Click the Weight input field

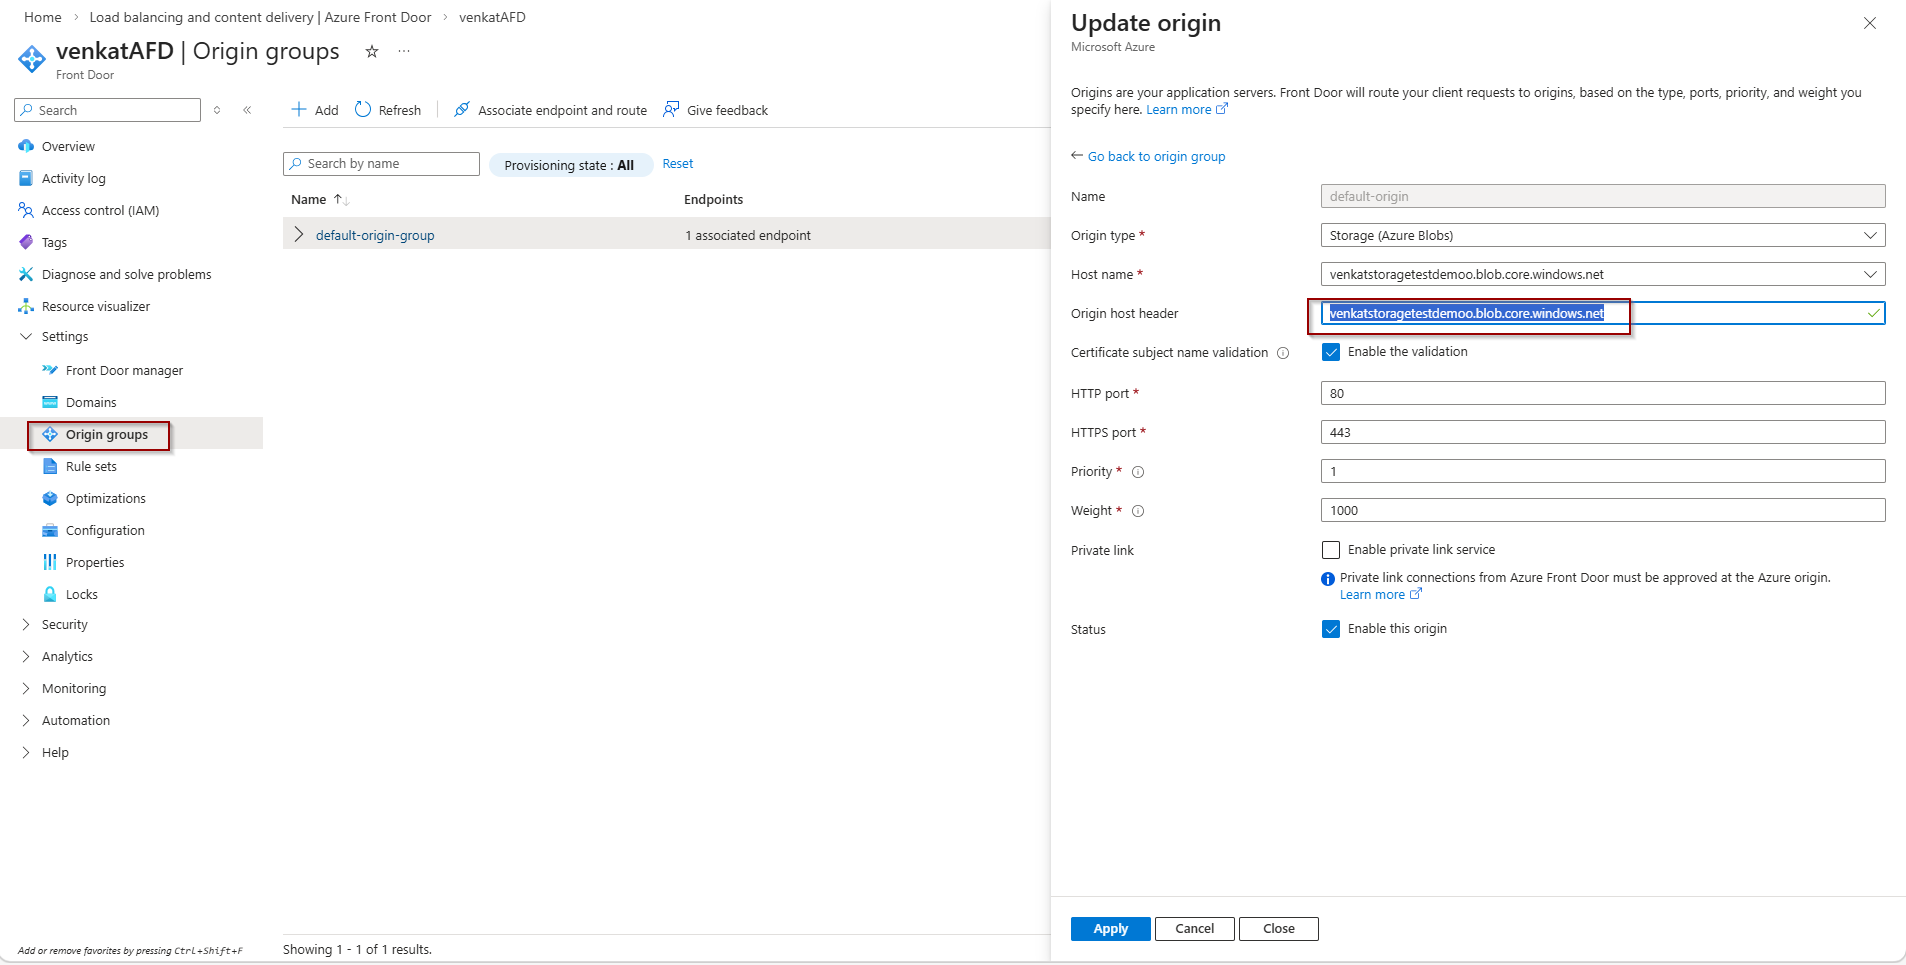(1603, 510)
